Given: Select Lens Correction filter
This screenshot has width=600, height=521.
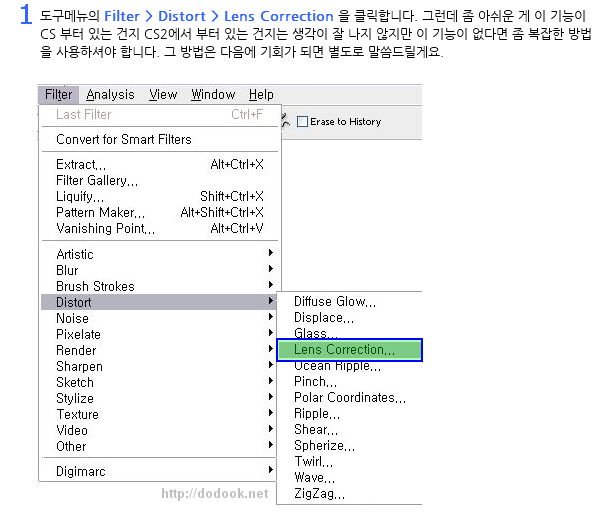Looking at the screenshot, I should (349, 350).
